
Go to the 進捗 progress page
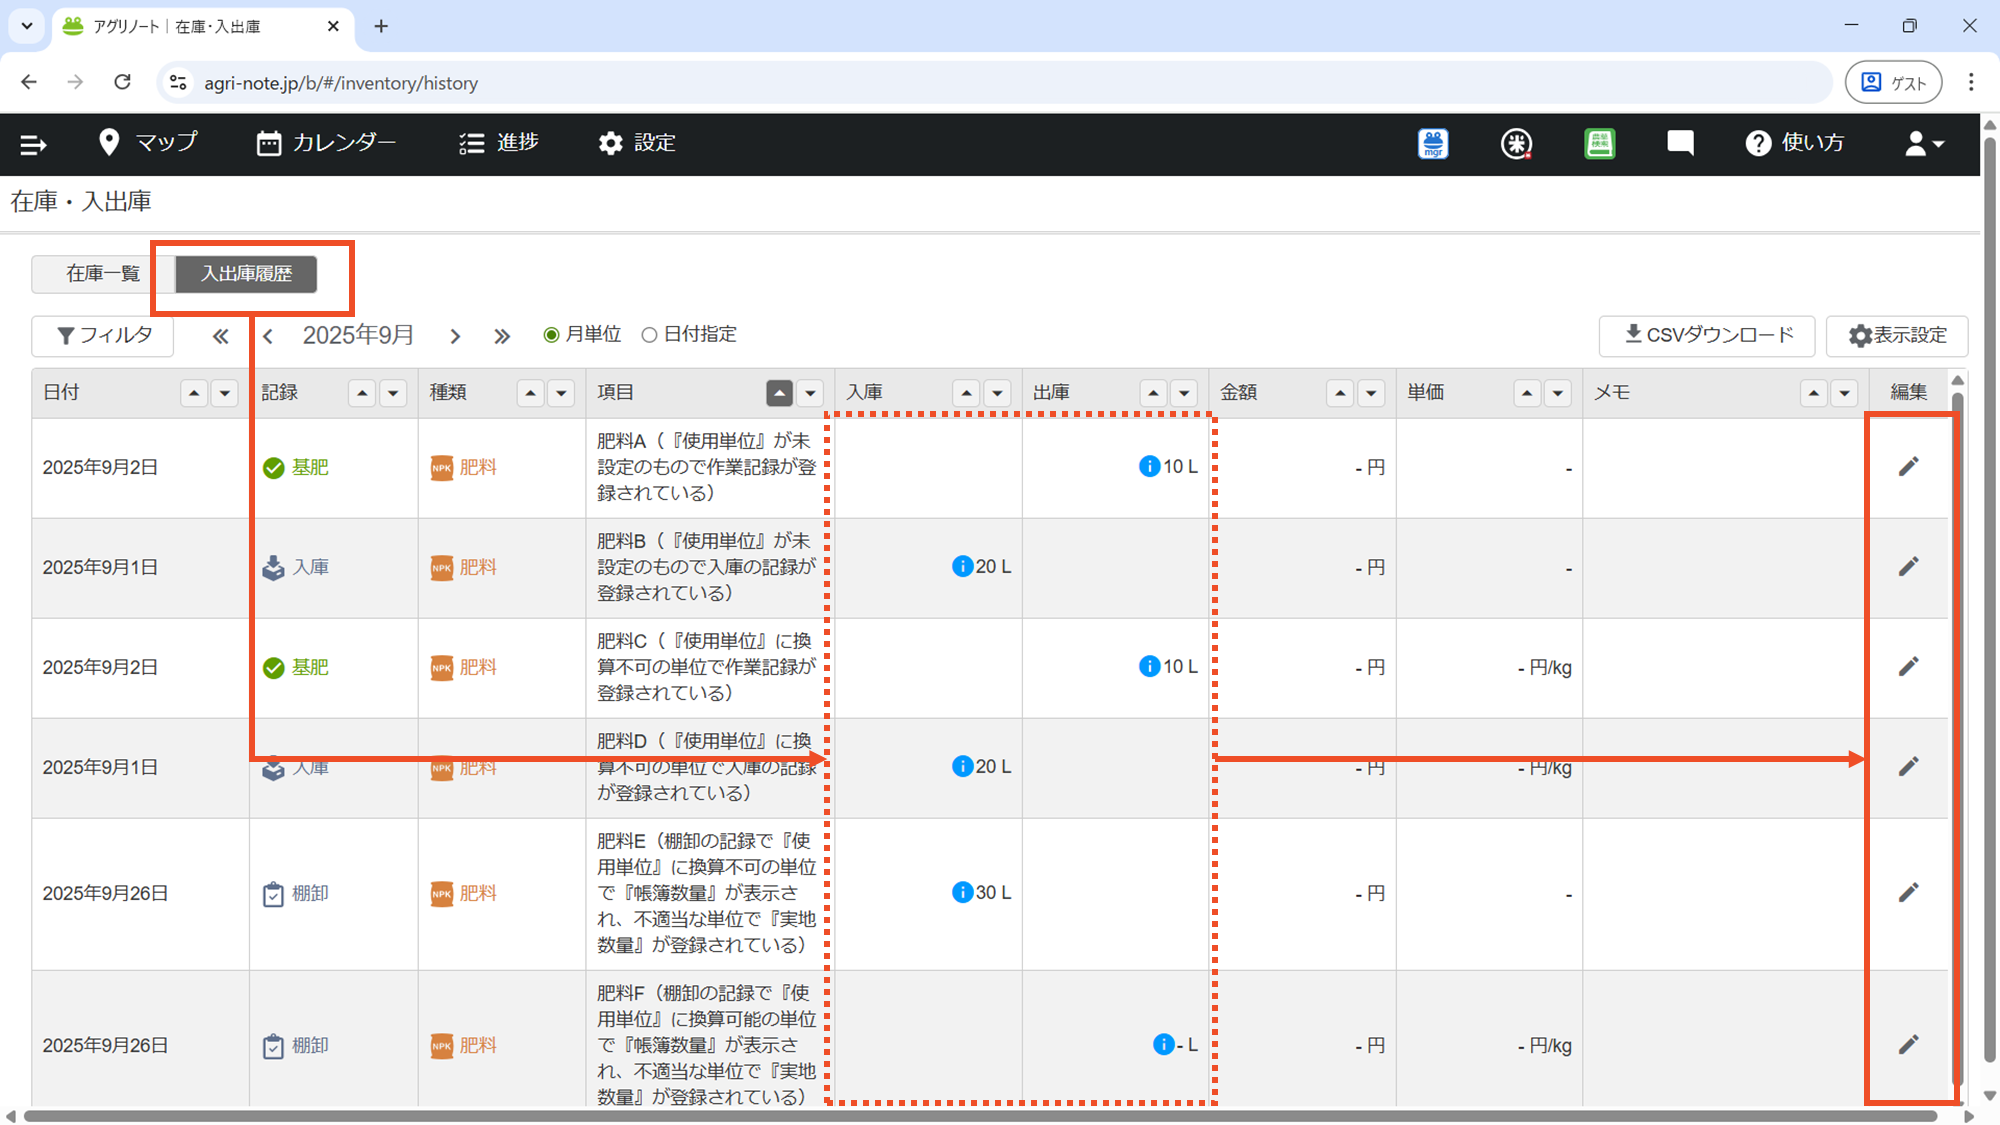(499, 143)
